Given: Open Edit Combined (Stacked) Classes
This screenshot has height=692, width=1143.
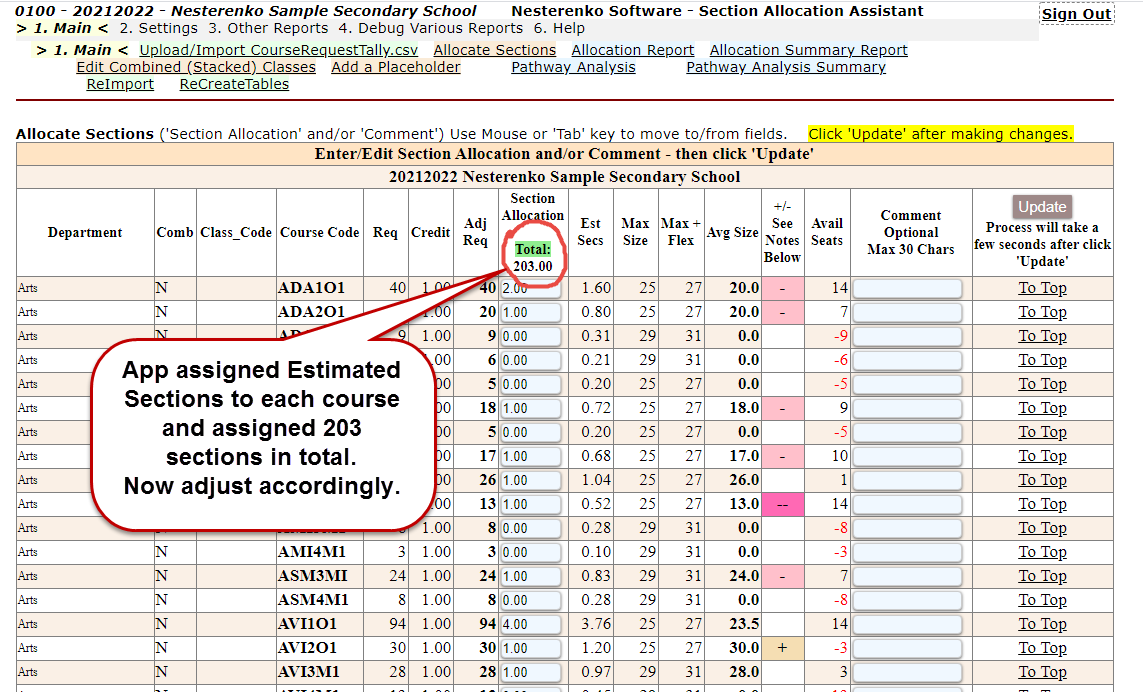Looking at the screenshot, I should point(196,67).
